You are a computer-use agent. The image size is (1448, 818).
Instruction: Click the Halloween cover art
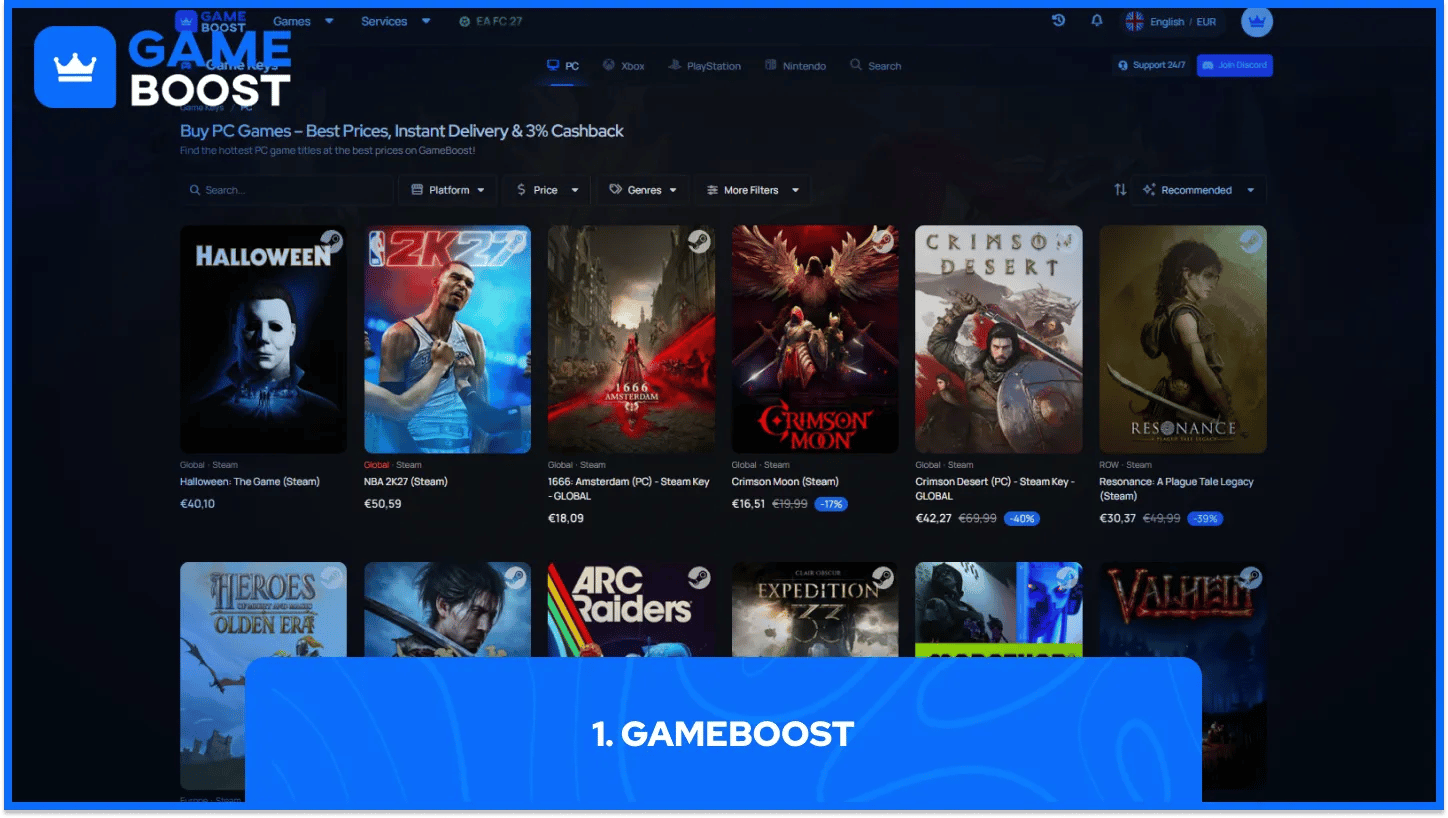pyautogui.click(x=263, y=339)
